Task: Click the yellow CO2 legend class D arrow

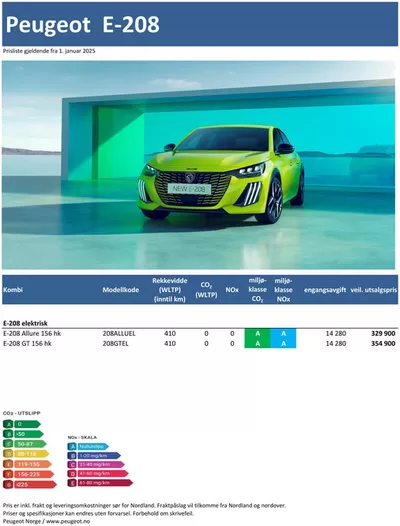Action: click(26, 454)
